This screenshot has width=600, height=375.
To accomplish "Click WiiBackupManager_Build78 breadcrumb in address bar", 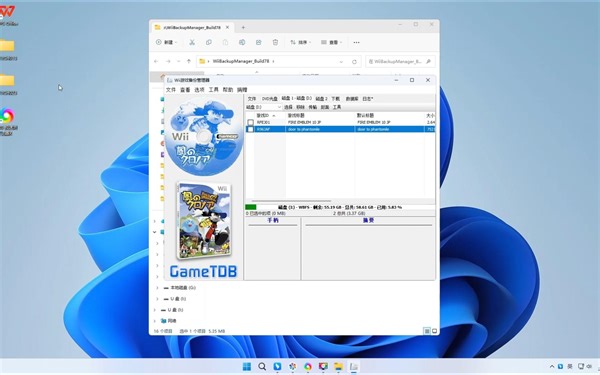I will pos(241,61).
